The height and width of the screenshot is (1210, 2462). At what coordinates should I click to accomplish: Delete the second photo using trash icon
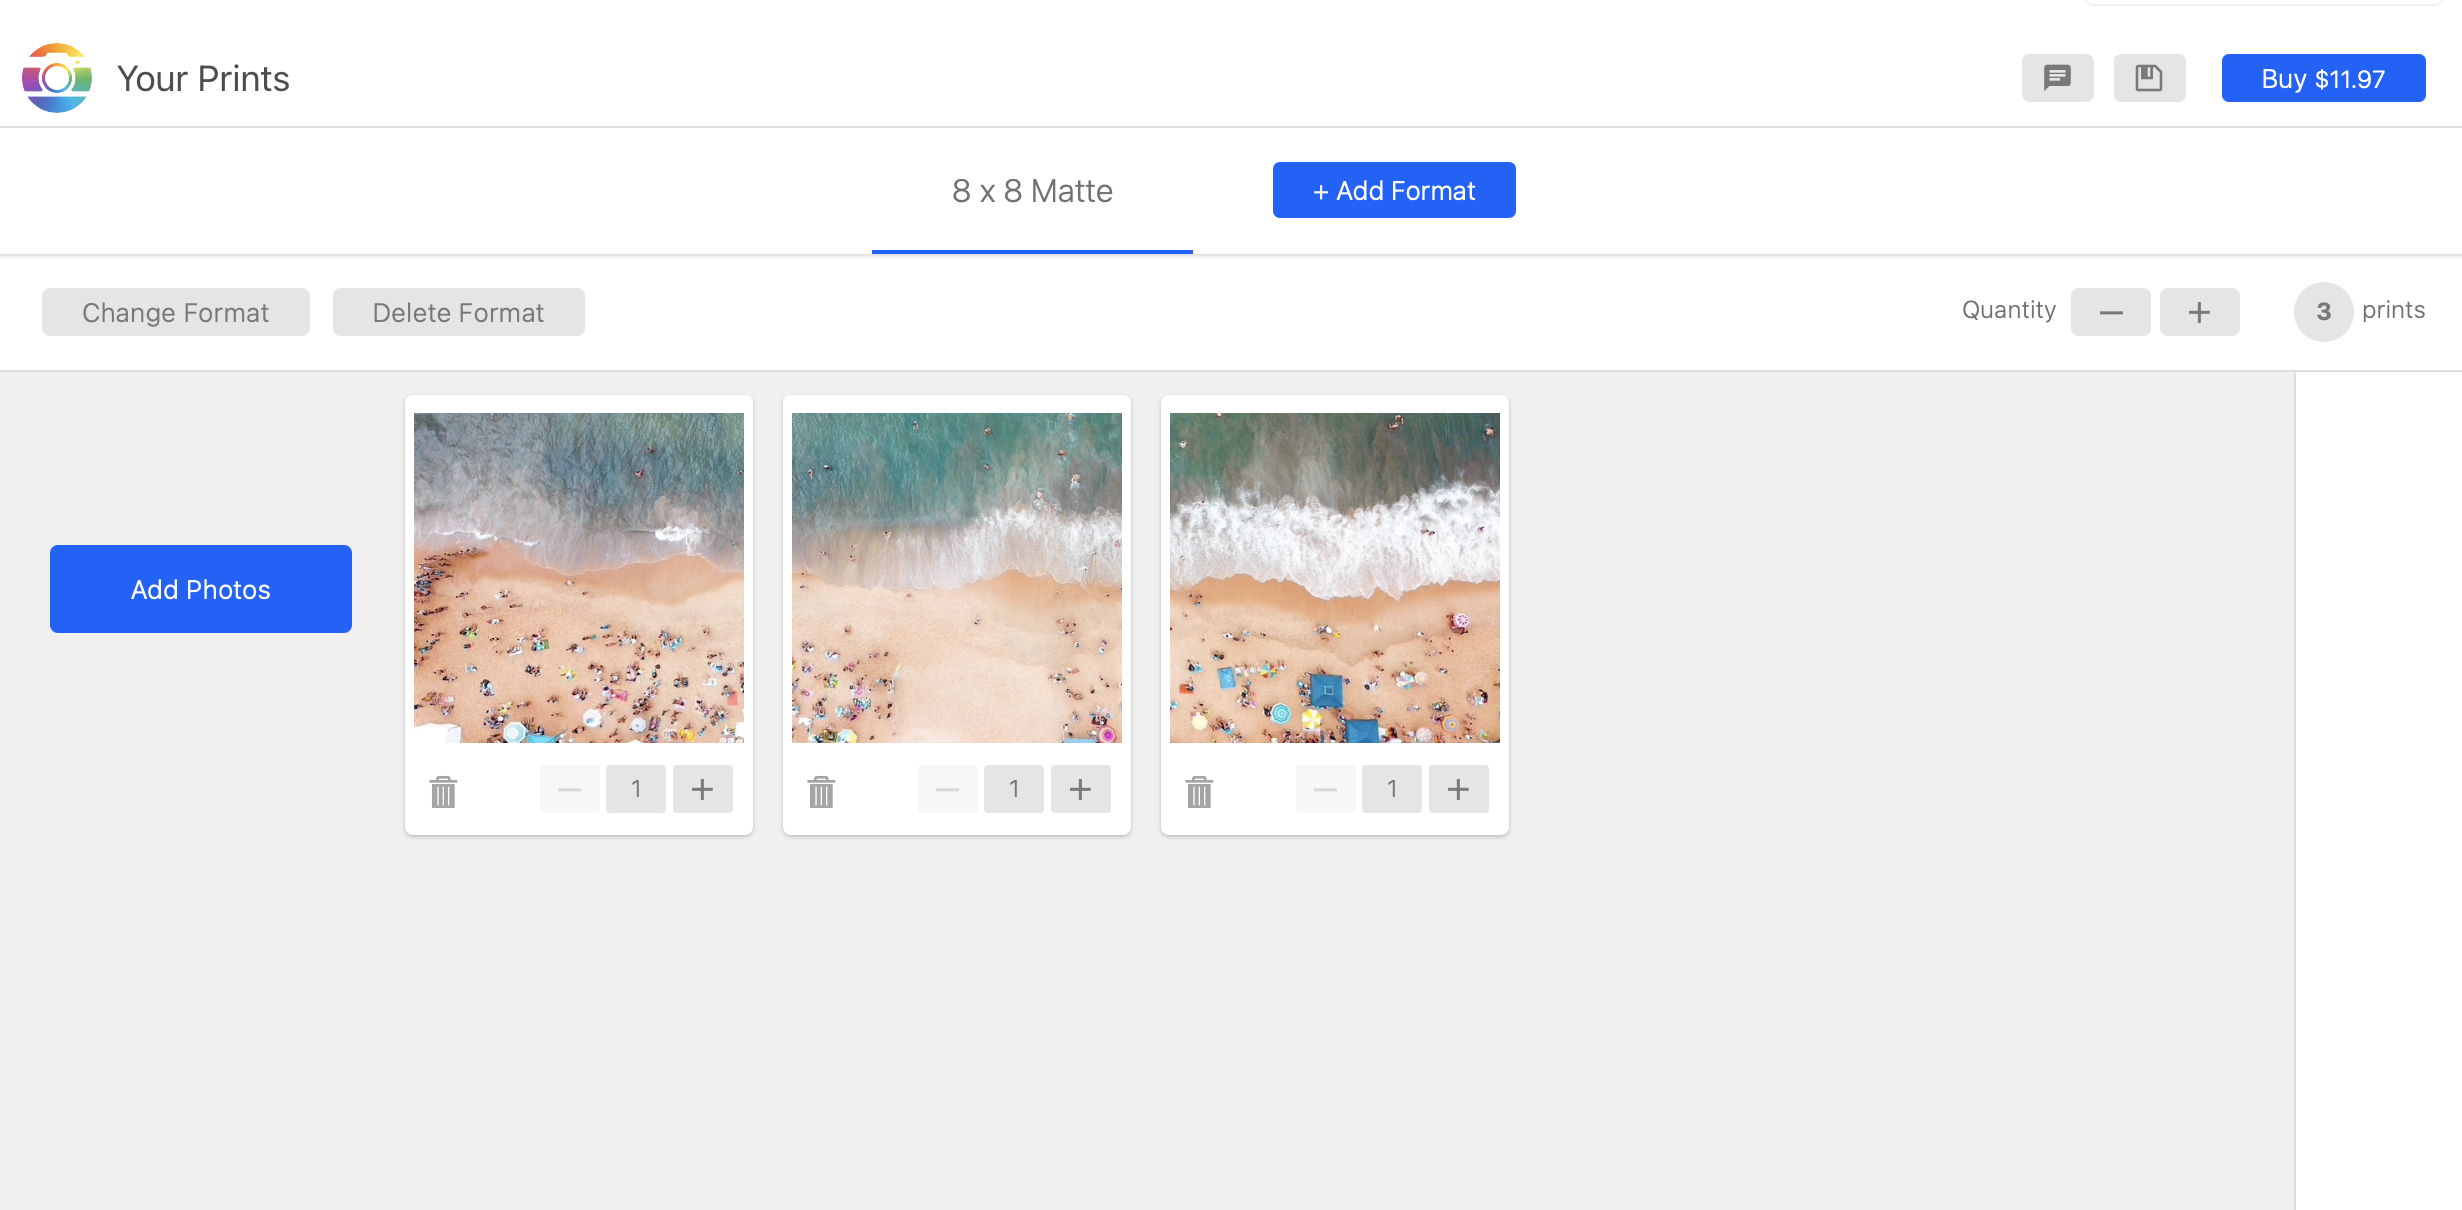[x=821, y=791]
